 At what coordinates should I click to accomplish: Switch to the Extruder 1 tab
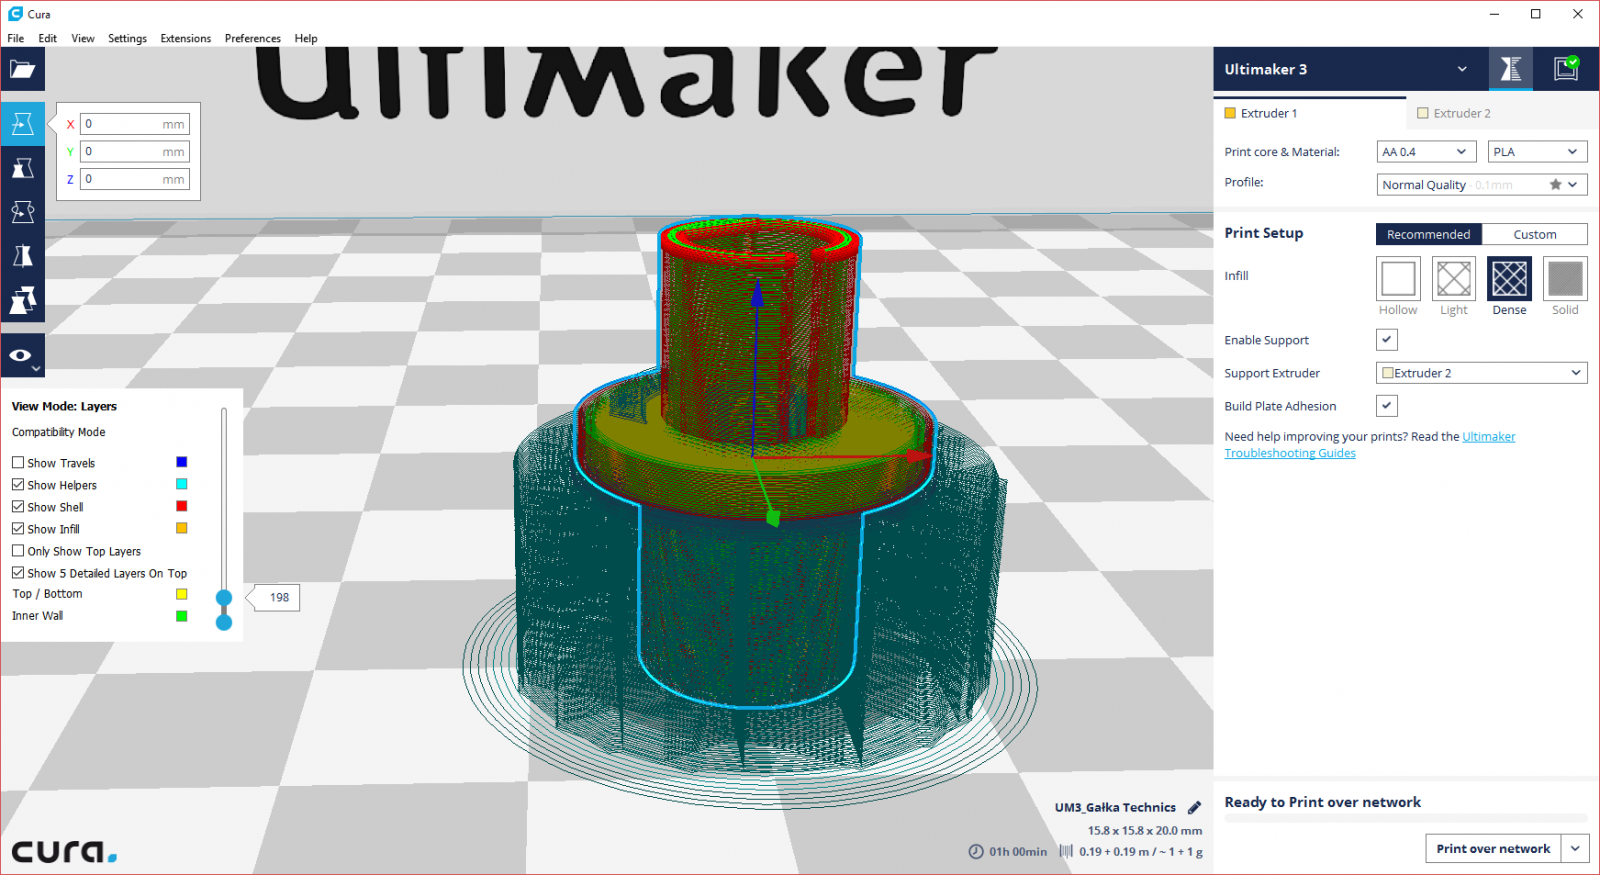pyautogui.click(x=1310, y=113)
